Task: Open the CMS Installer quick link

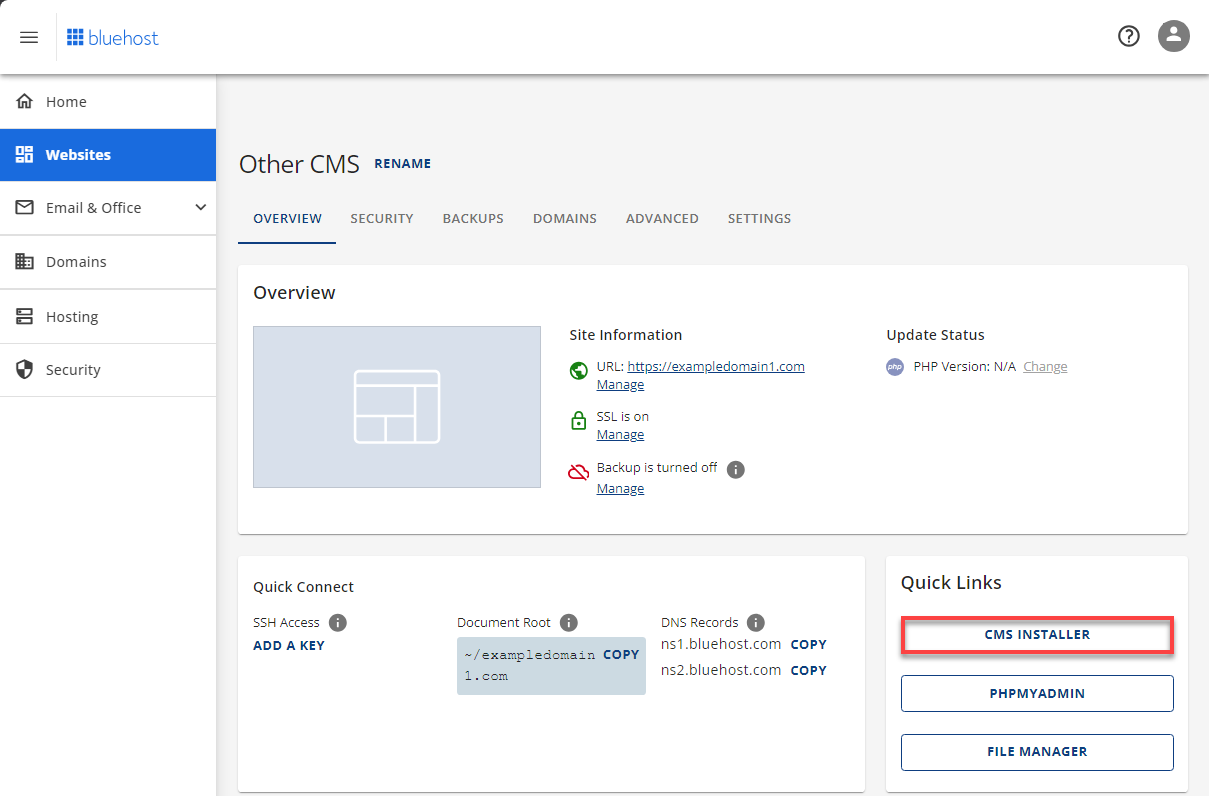Action: point(1037,634)
